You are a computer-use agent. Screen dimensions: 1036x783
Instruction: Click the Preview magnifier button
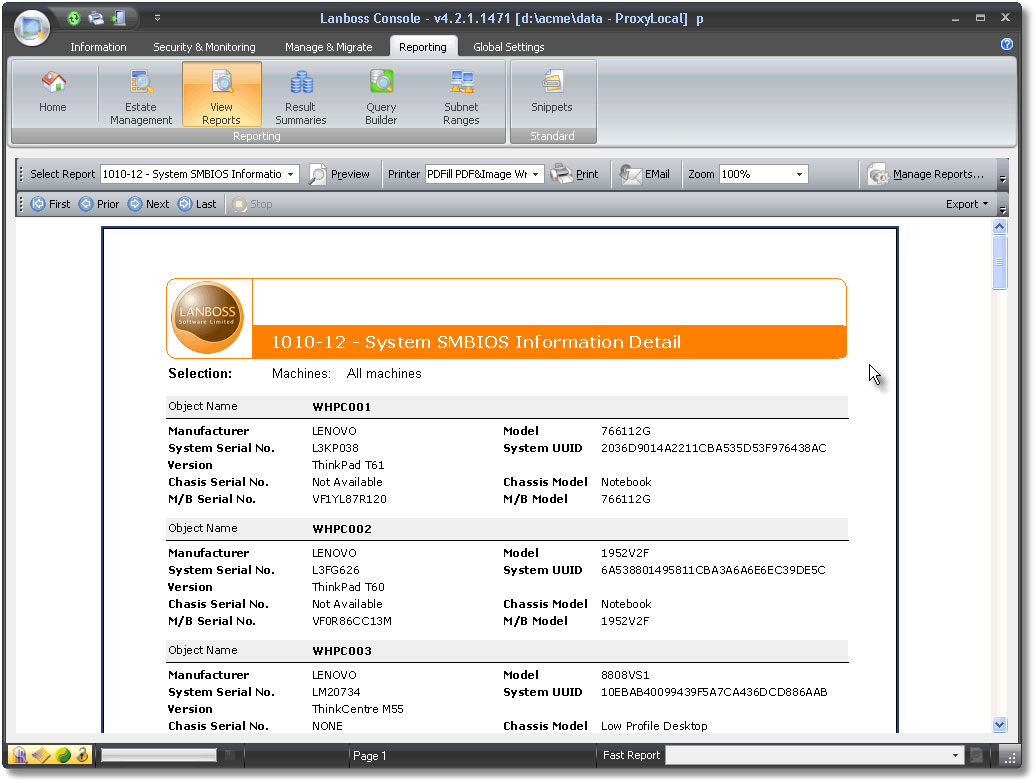340,174
